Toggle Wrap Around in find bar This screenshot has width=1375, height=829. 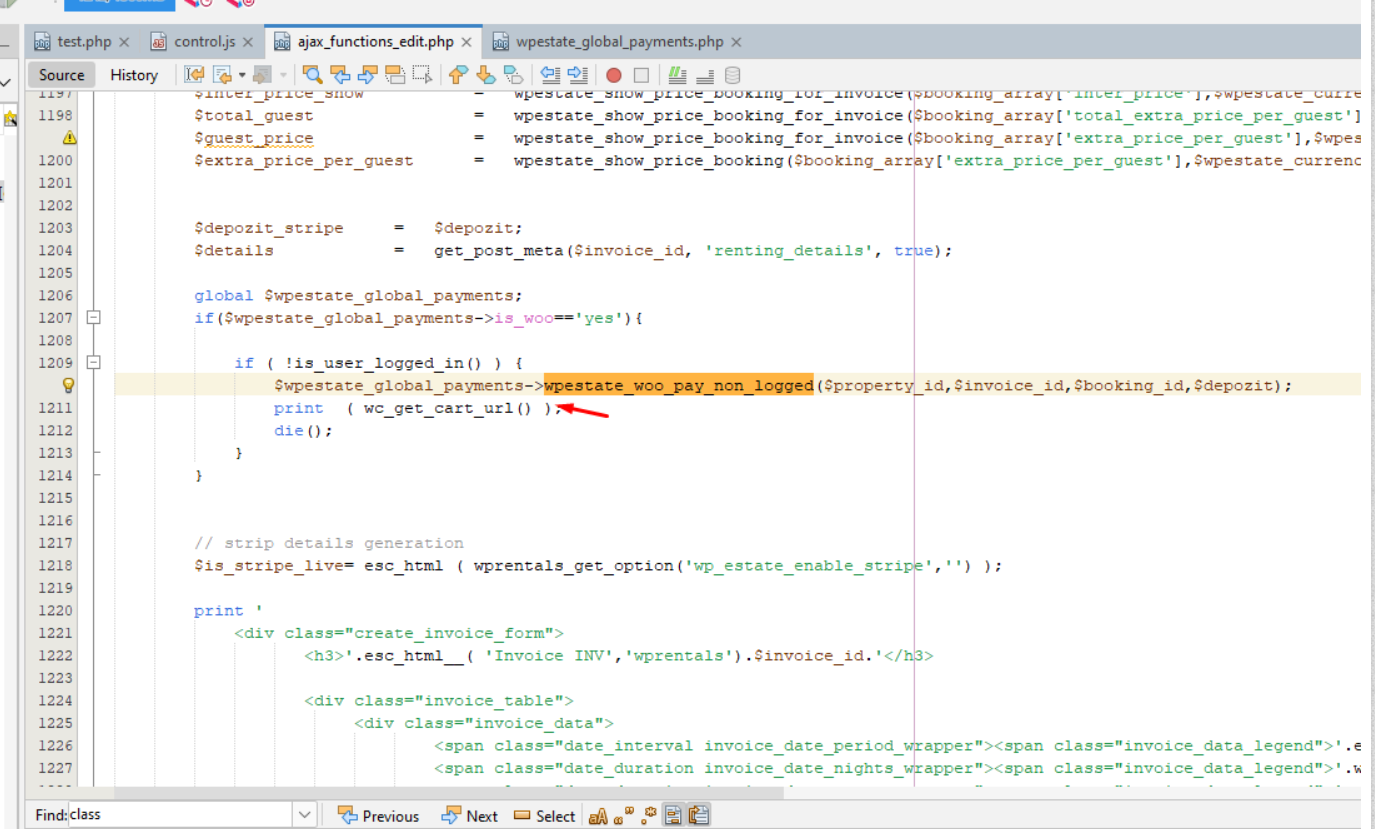699,816
